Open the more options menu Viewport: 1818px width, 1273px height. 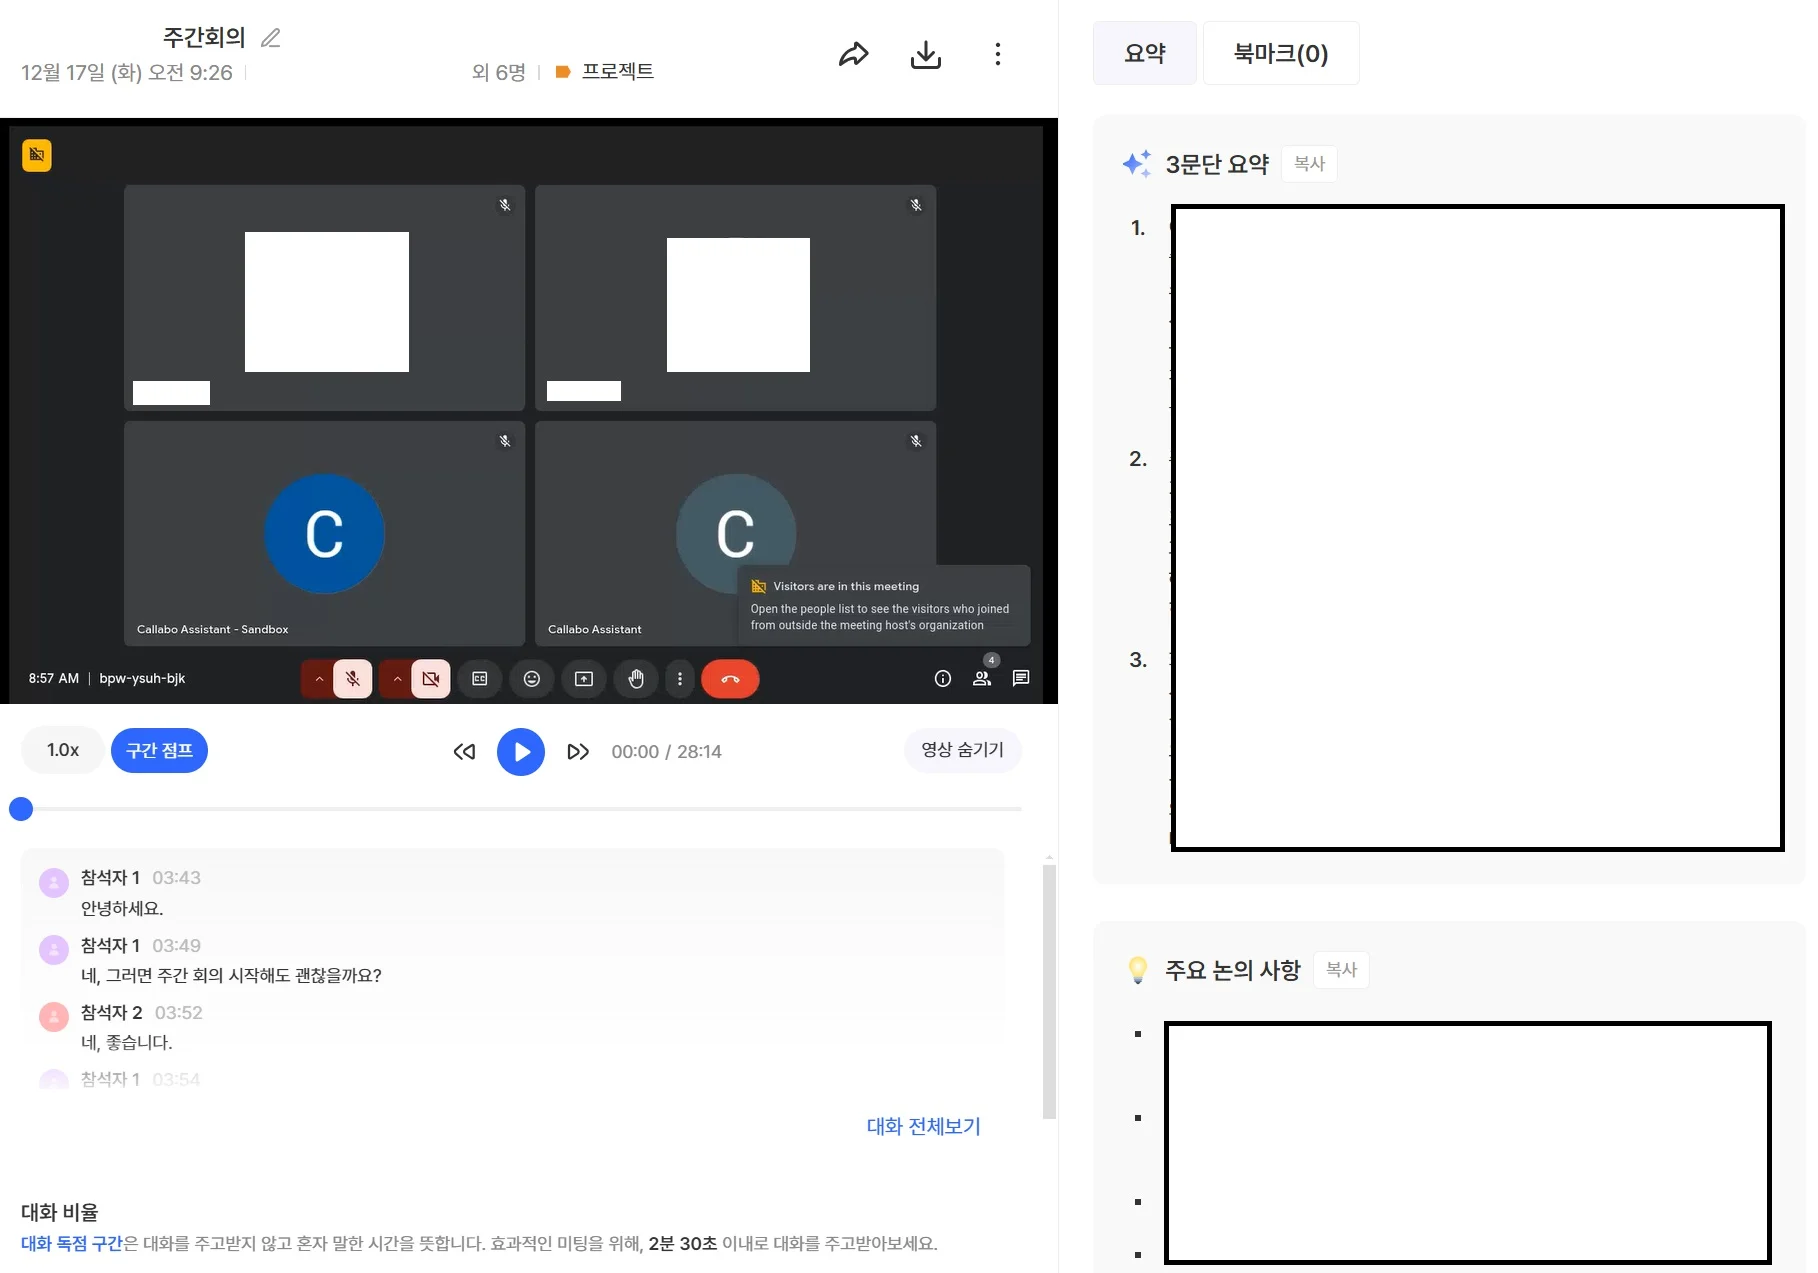[x=997, y=54]
